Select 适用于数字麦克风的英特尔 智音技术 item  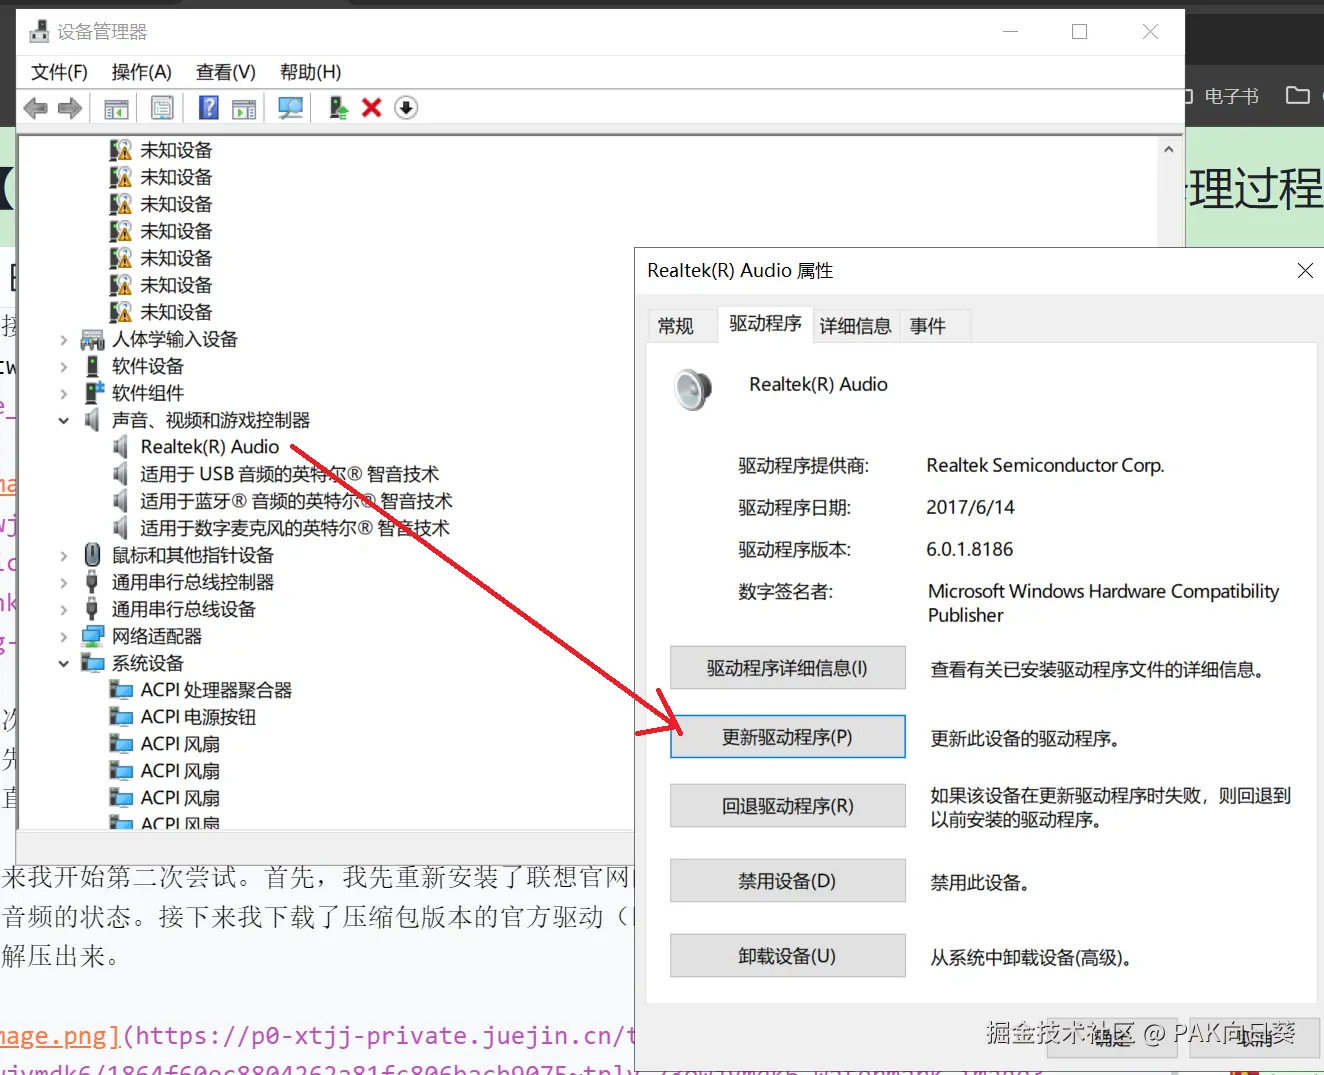point(295,528)
